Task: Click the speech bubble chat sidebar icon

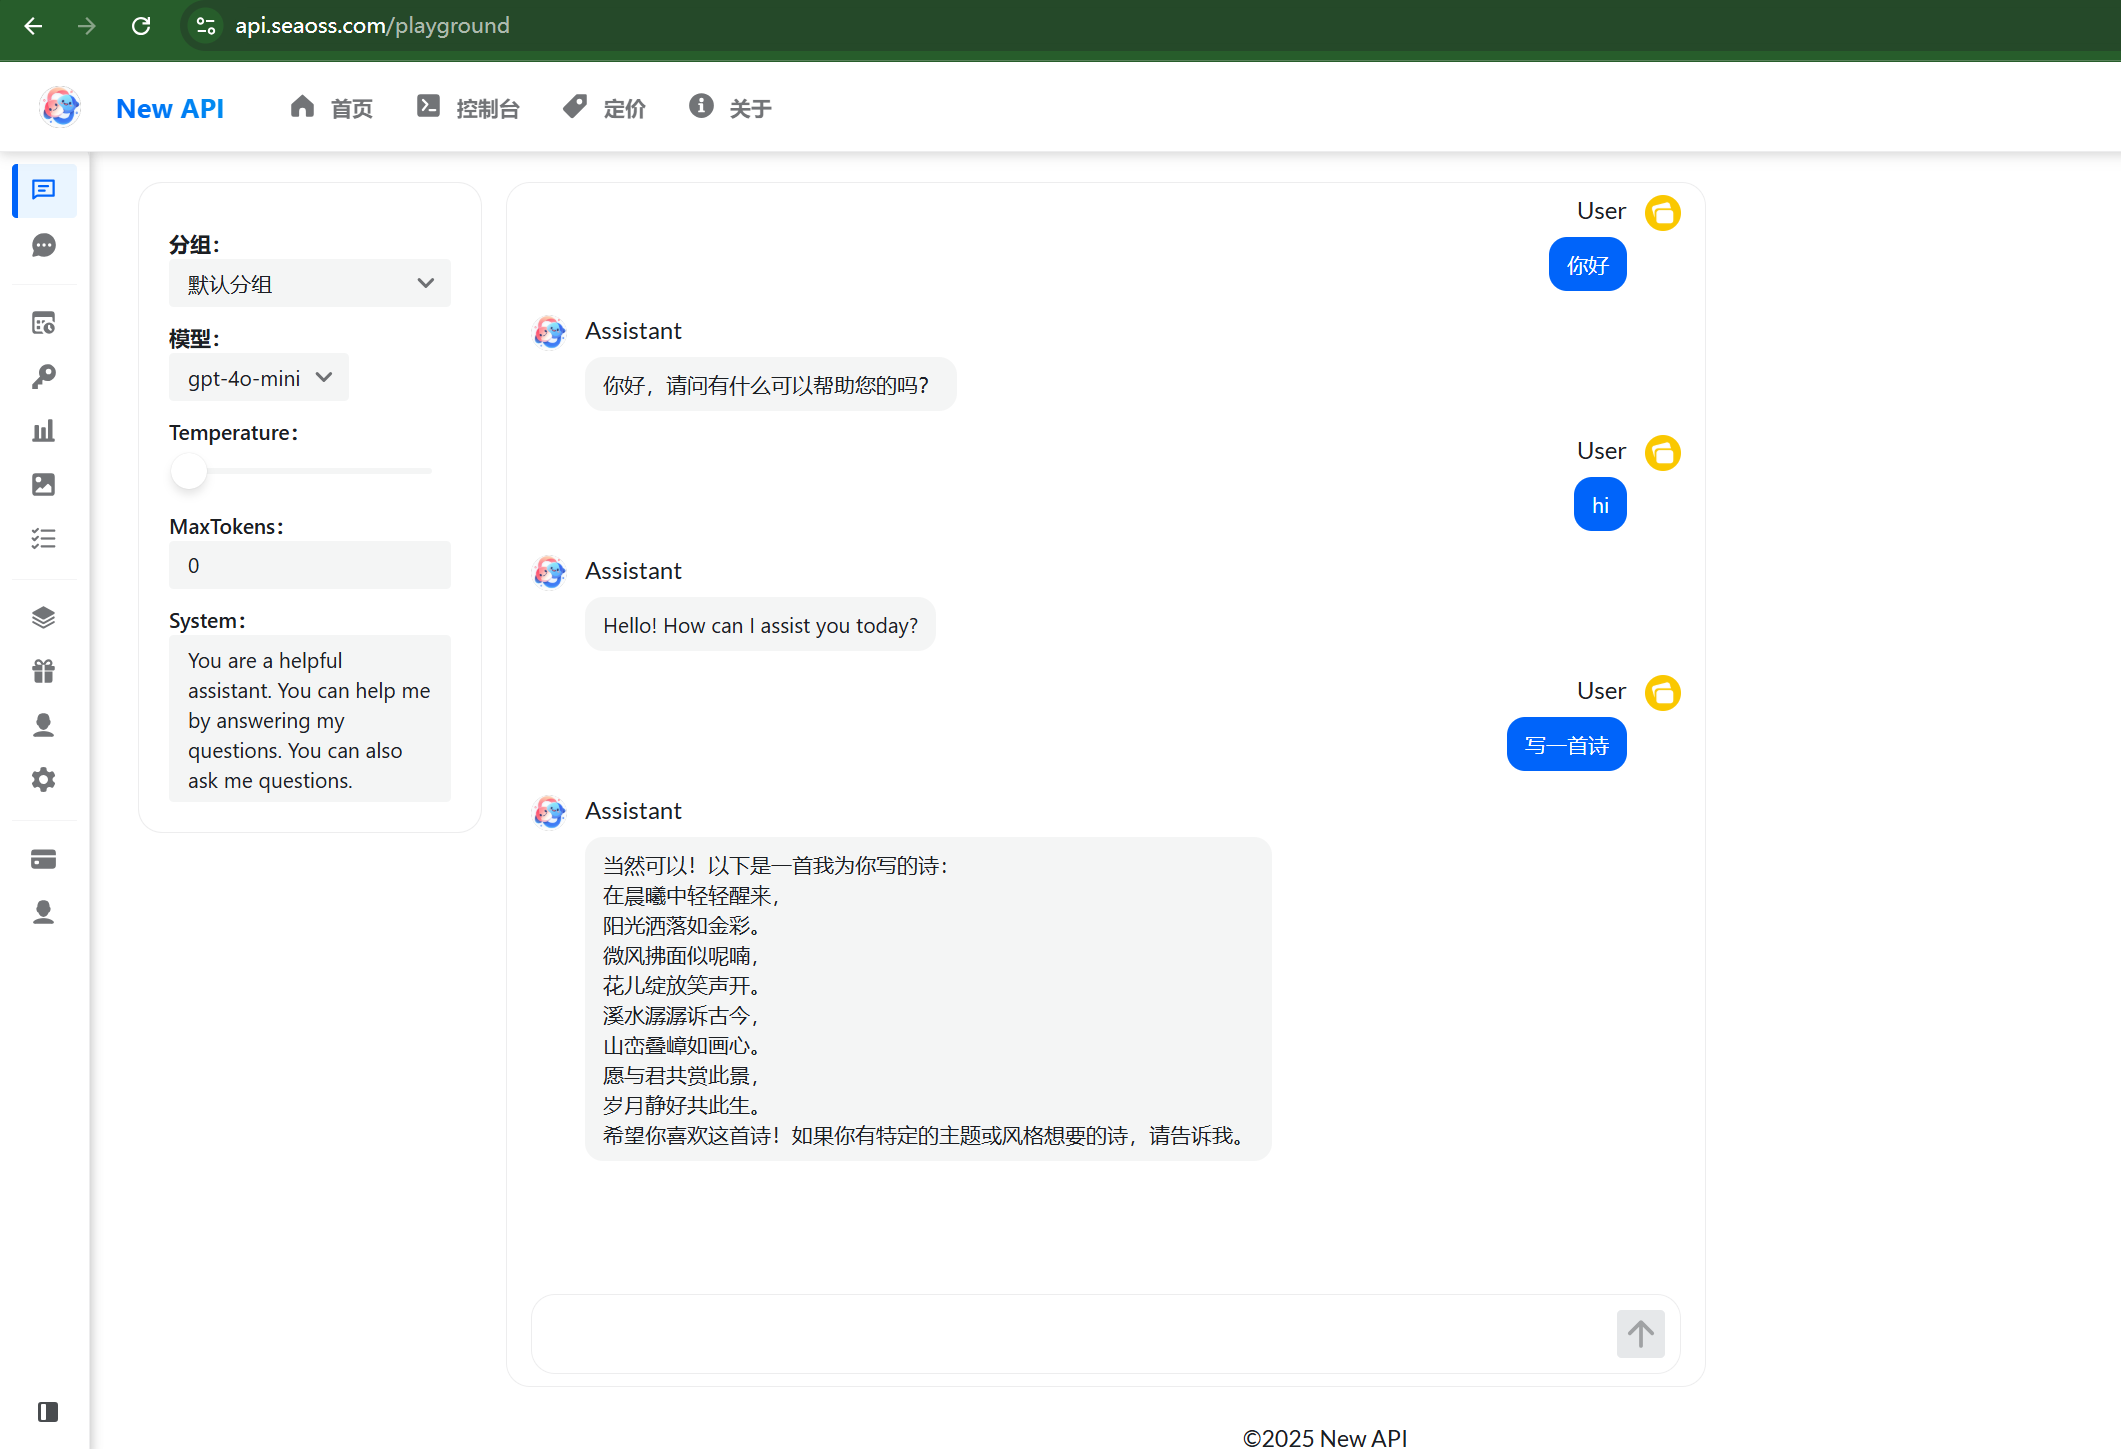Action: click(44, 245)
